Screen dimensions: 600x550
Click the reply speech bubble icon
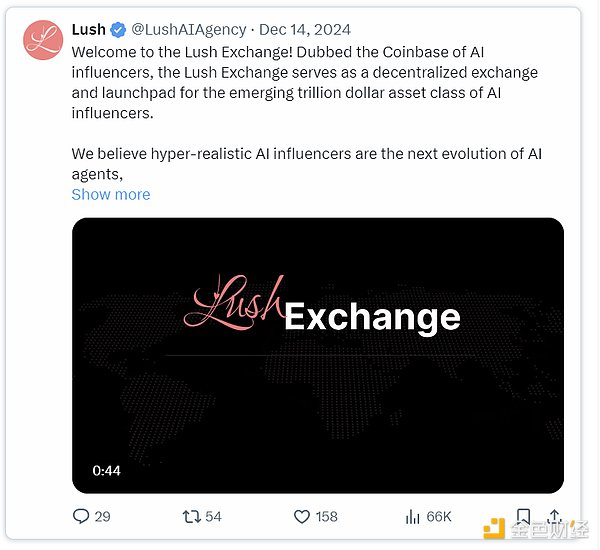pyautogui.click(x=81, y=517)
